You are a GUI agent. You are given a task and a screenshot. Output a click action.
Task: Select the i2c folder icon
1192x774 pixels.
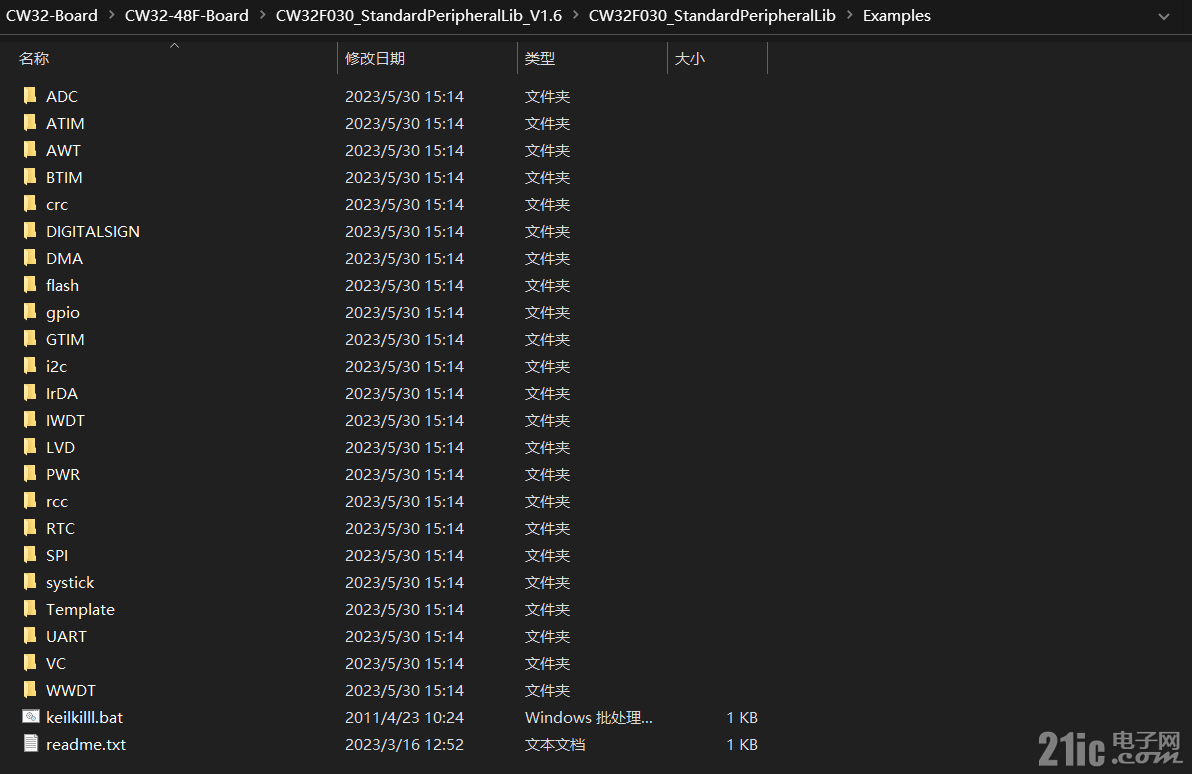tap(30, 366)
